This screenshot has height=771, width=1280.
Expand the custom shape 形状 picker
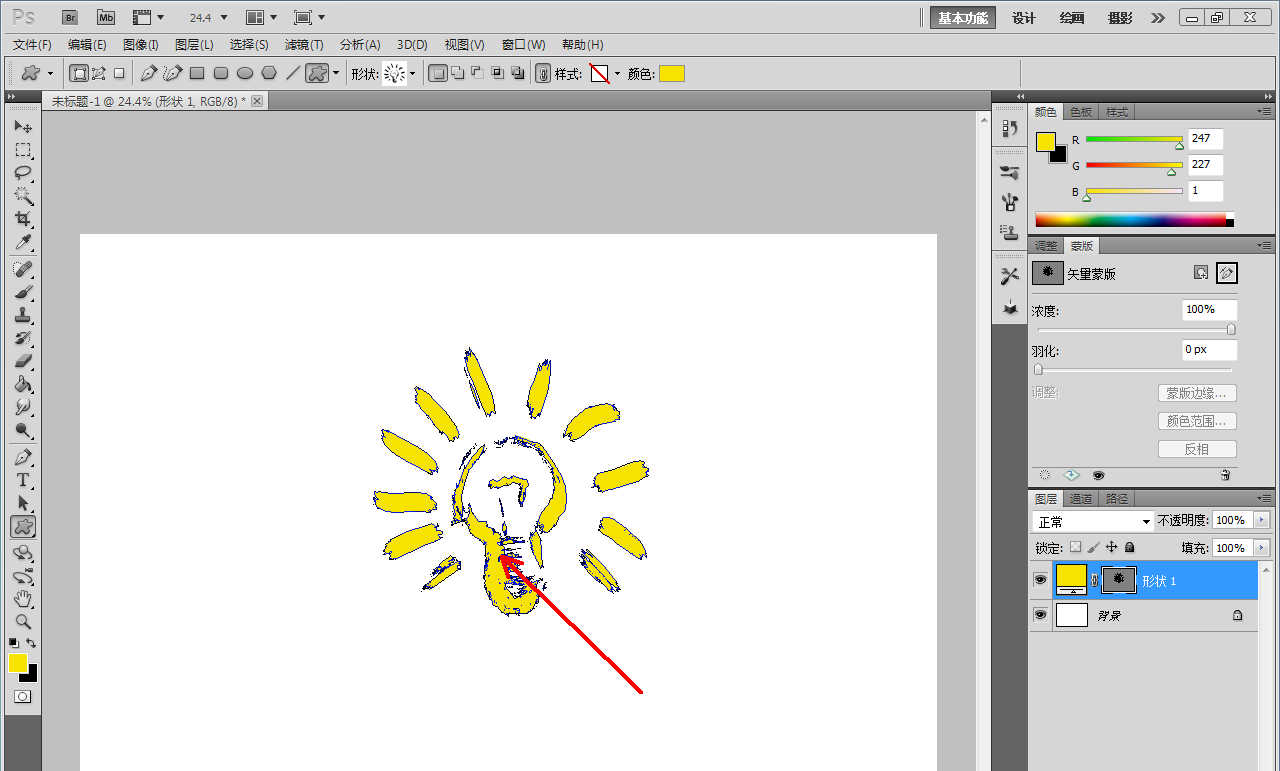[x=412, y=74]
